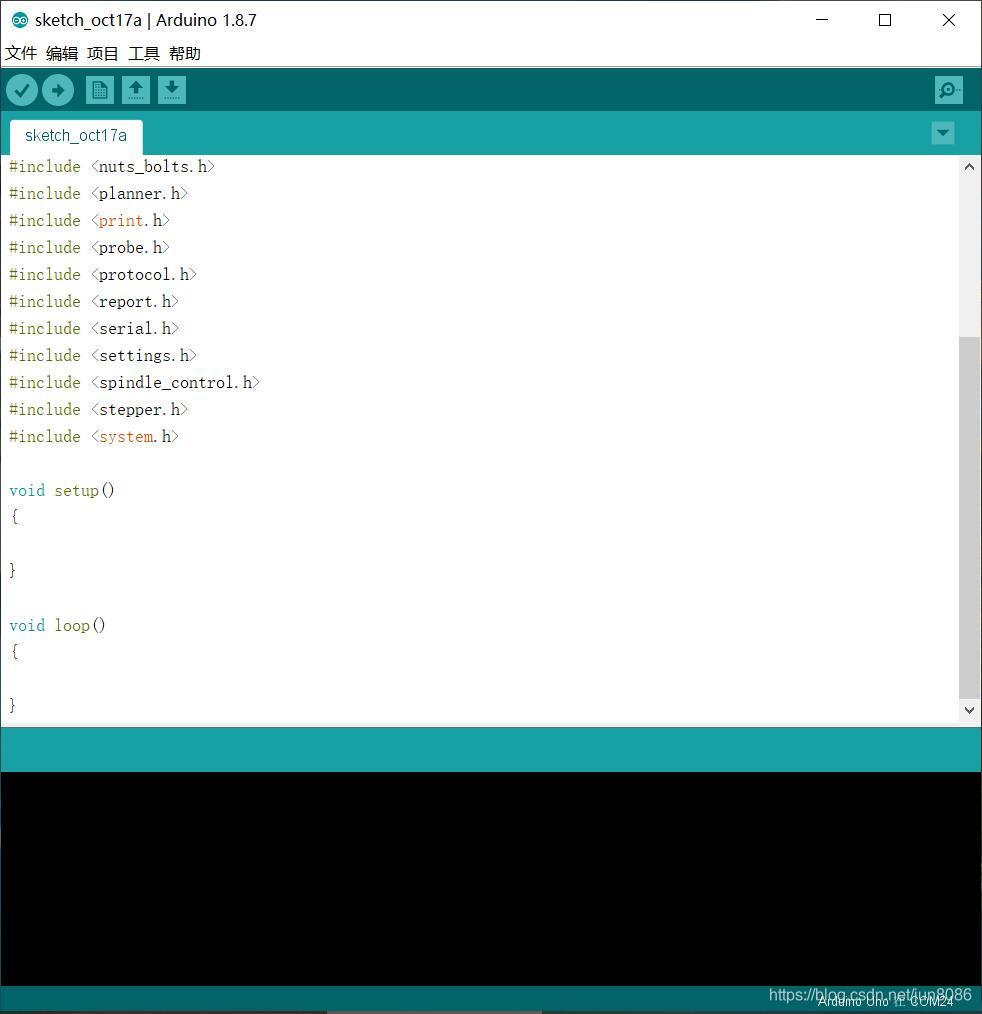Click the void loop() line

(x=58, y=626)
